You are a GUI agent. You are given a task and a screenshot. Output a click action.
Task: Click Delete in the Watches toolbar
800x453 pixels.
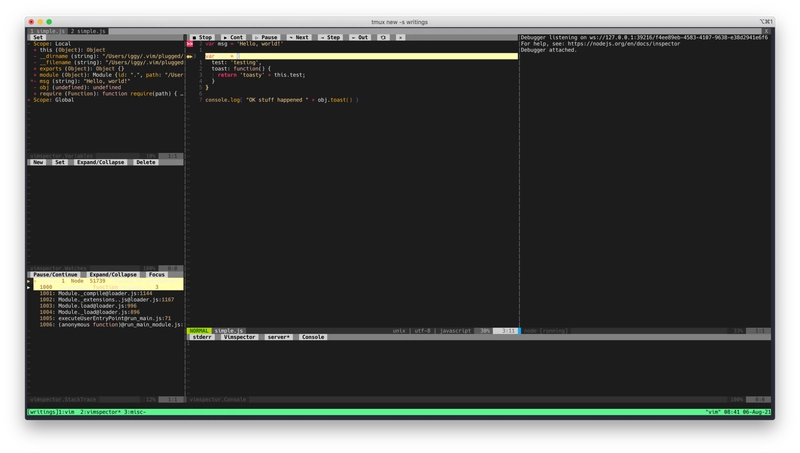pyautogui.click(x=145, y=162)
